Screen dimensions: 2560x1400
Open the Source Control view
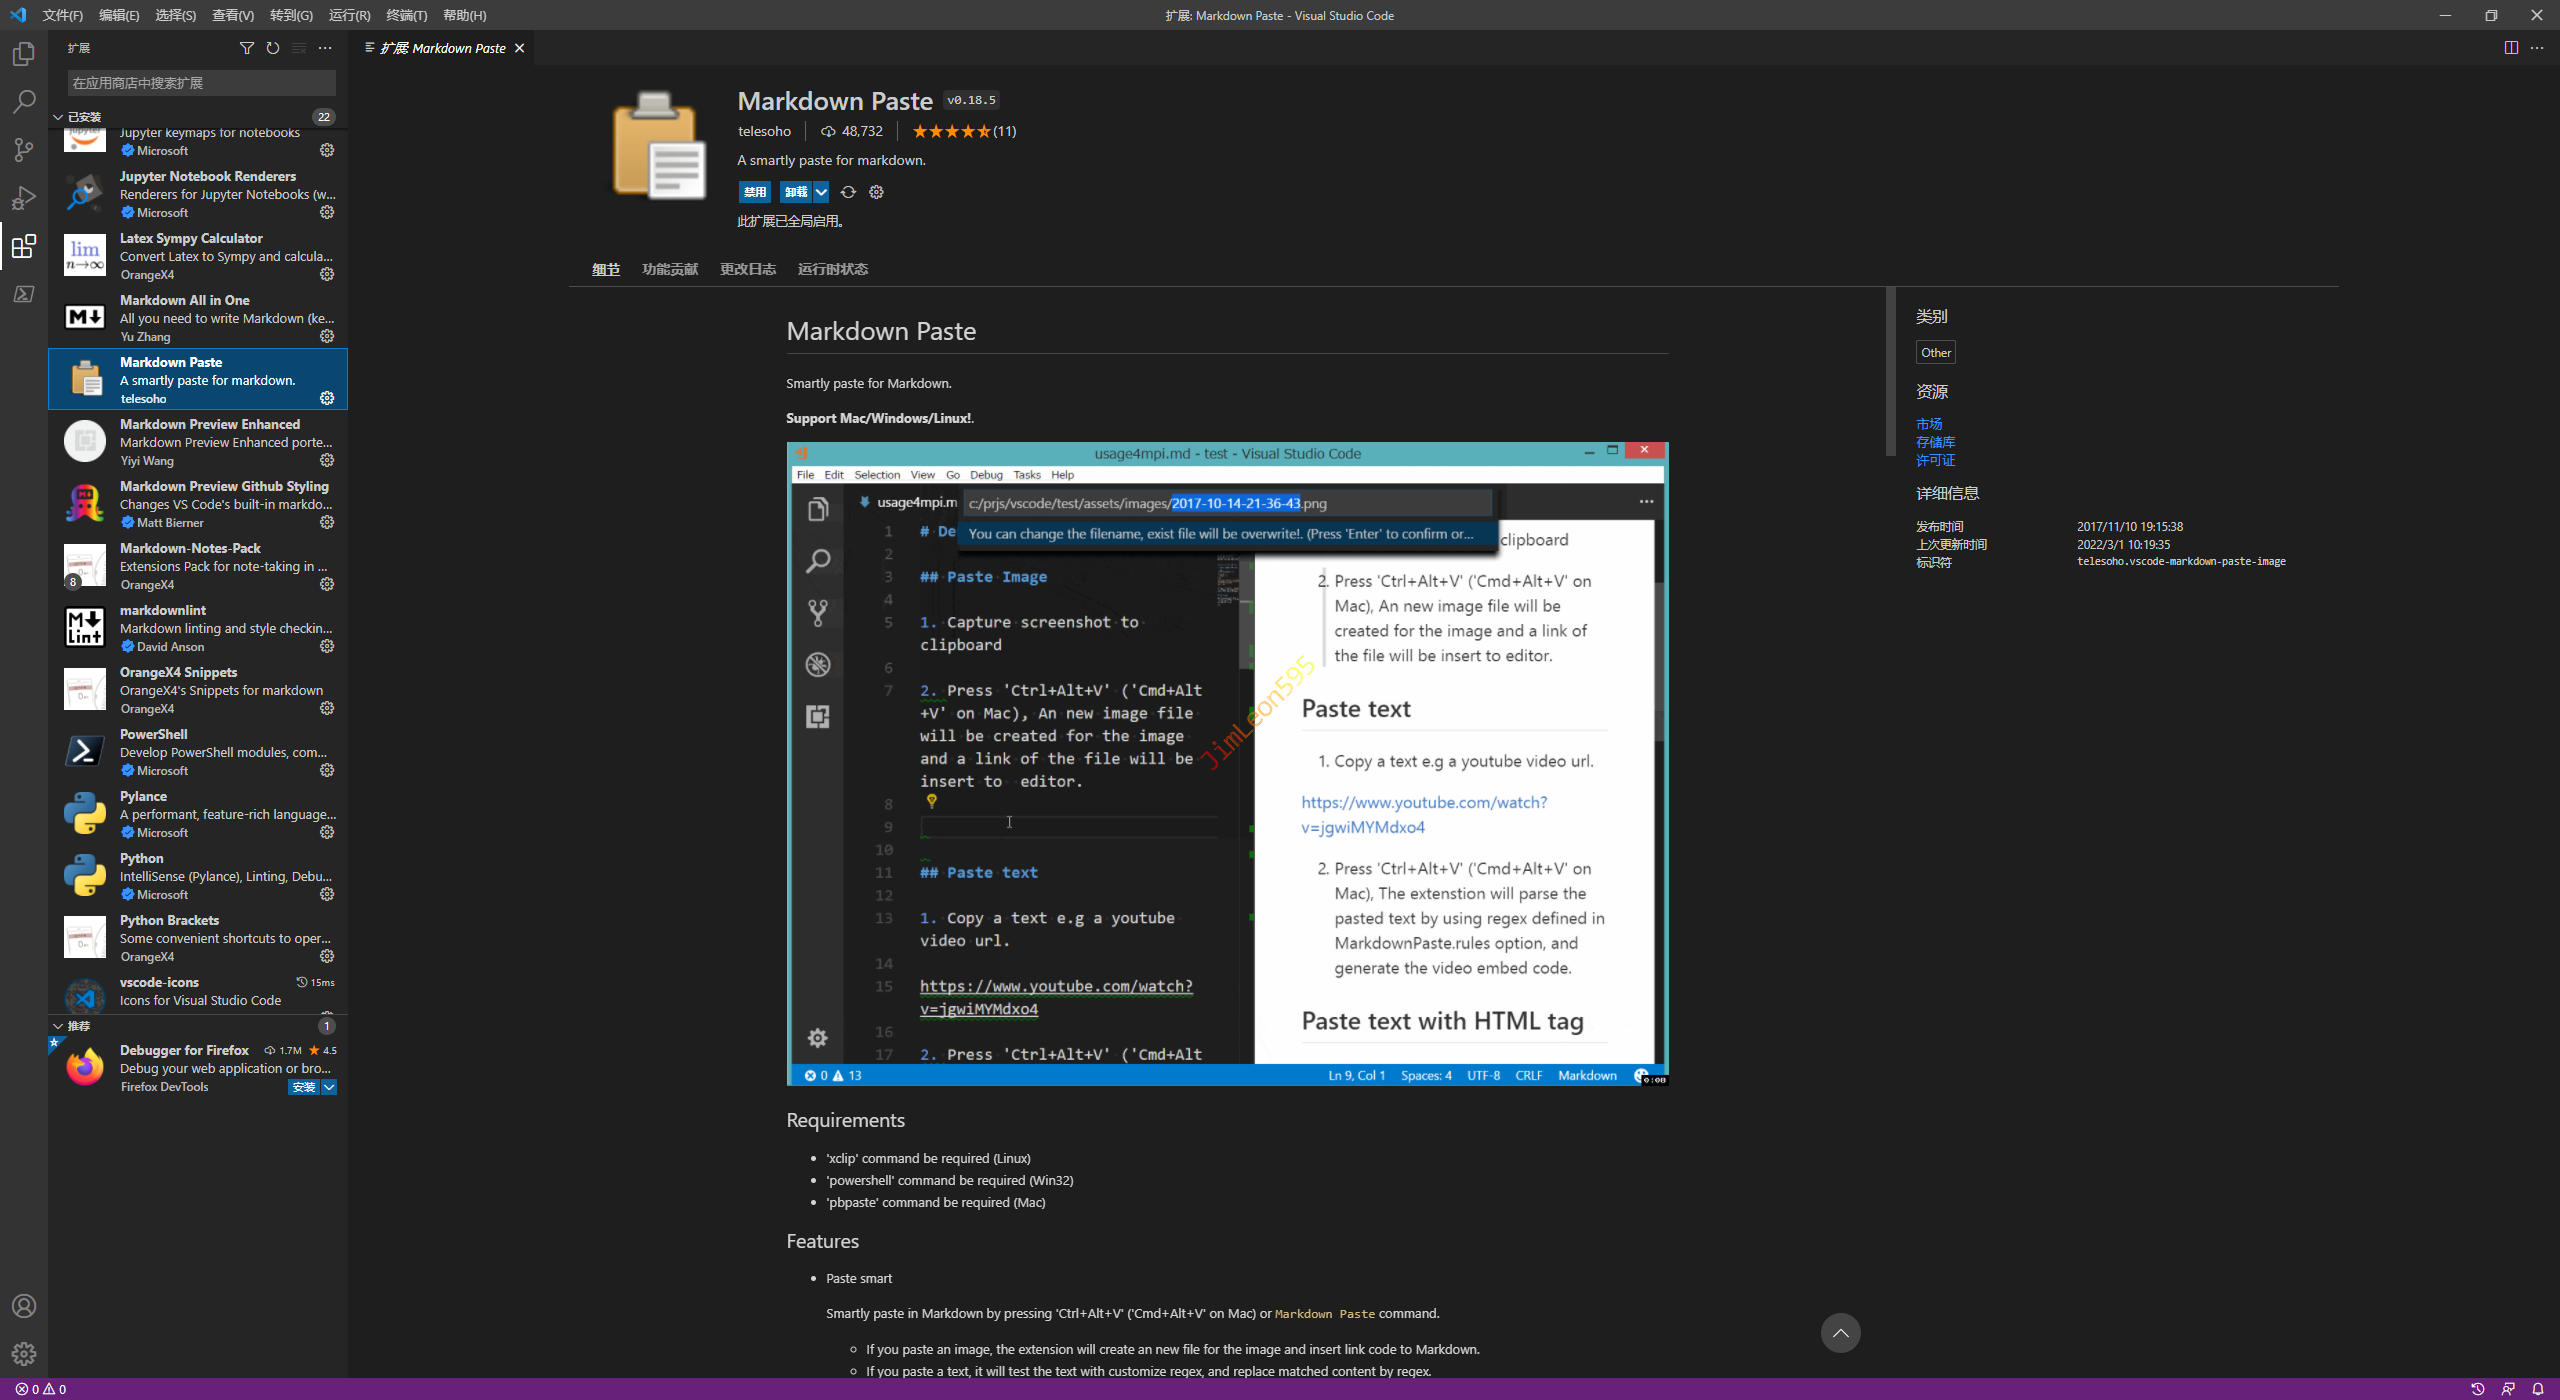pos(24,150)
